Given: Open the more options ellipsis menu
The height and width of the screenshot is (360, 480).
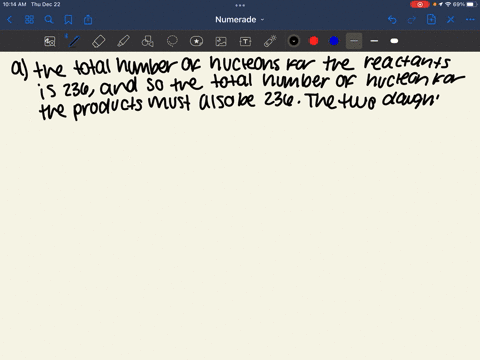Looking at the screenshot, I should 470,20.
